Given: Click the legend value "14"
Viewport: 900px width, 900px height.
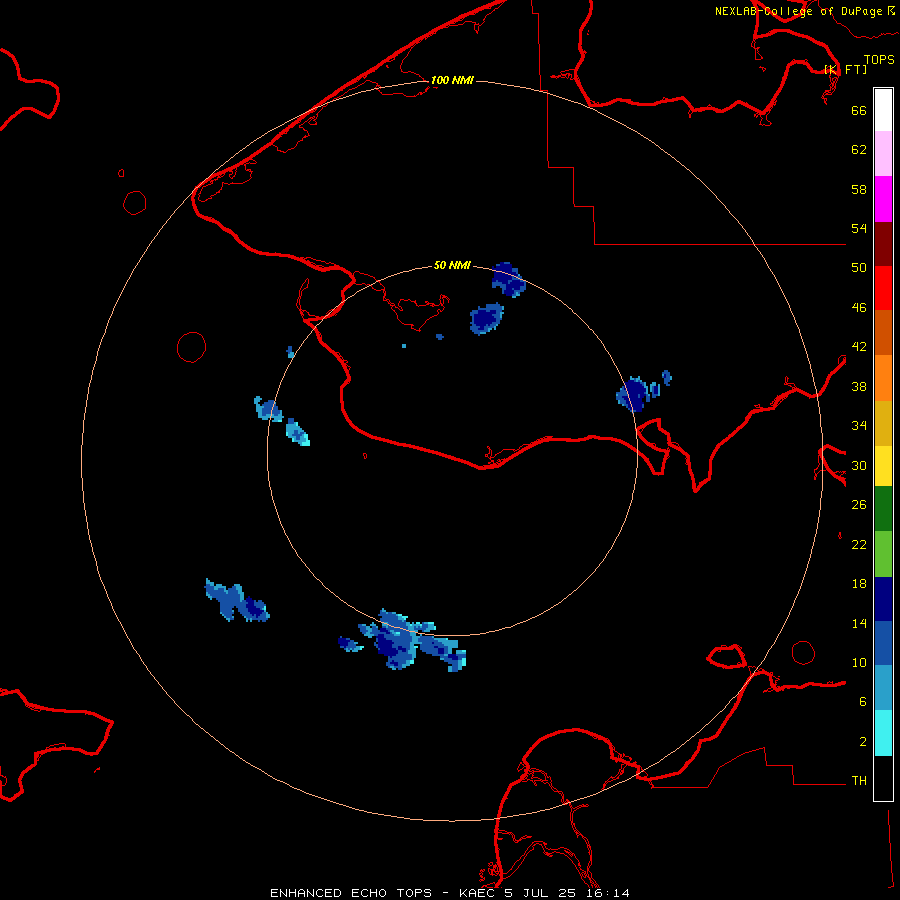Looking at the screenshot, I should [859, 623].
